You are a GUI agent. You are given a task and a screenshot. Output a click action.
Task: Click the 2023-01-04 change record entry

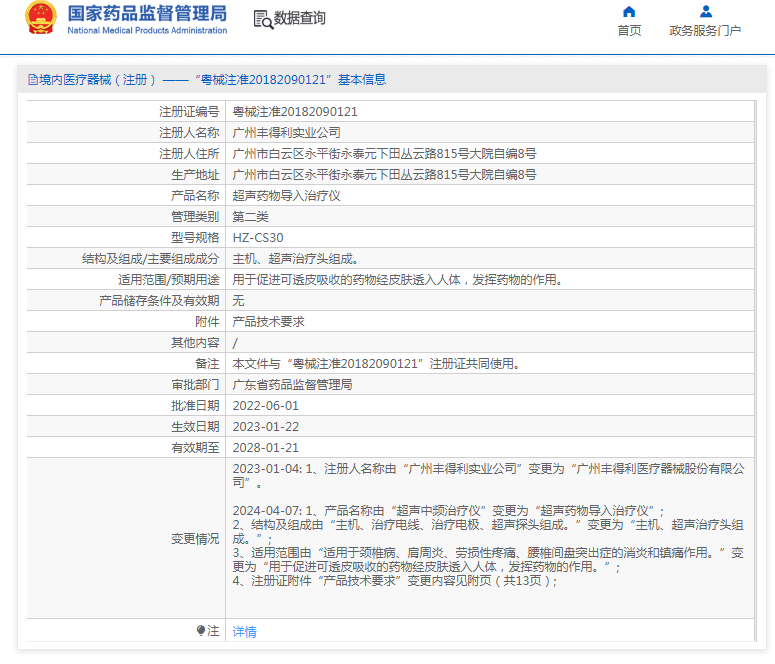[x=488, y=476]
